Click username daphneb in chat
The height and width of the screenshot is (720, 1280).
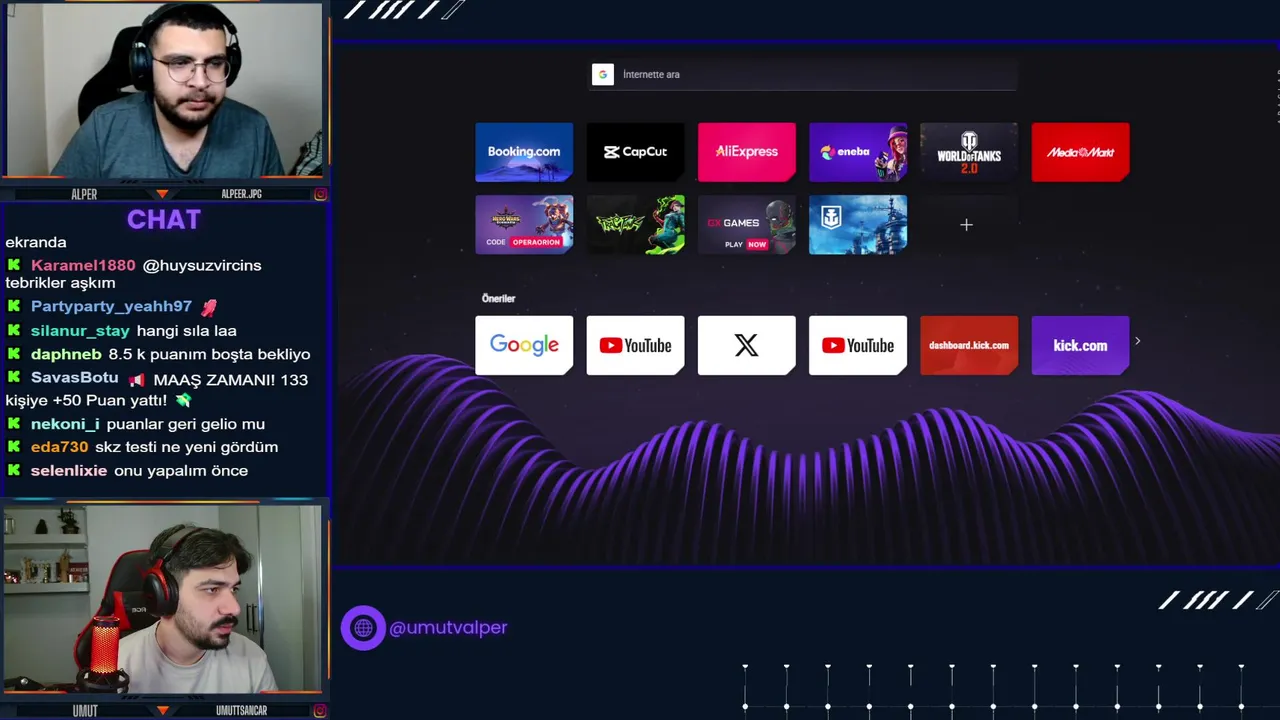[66, 354]
